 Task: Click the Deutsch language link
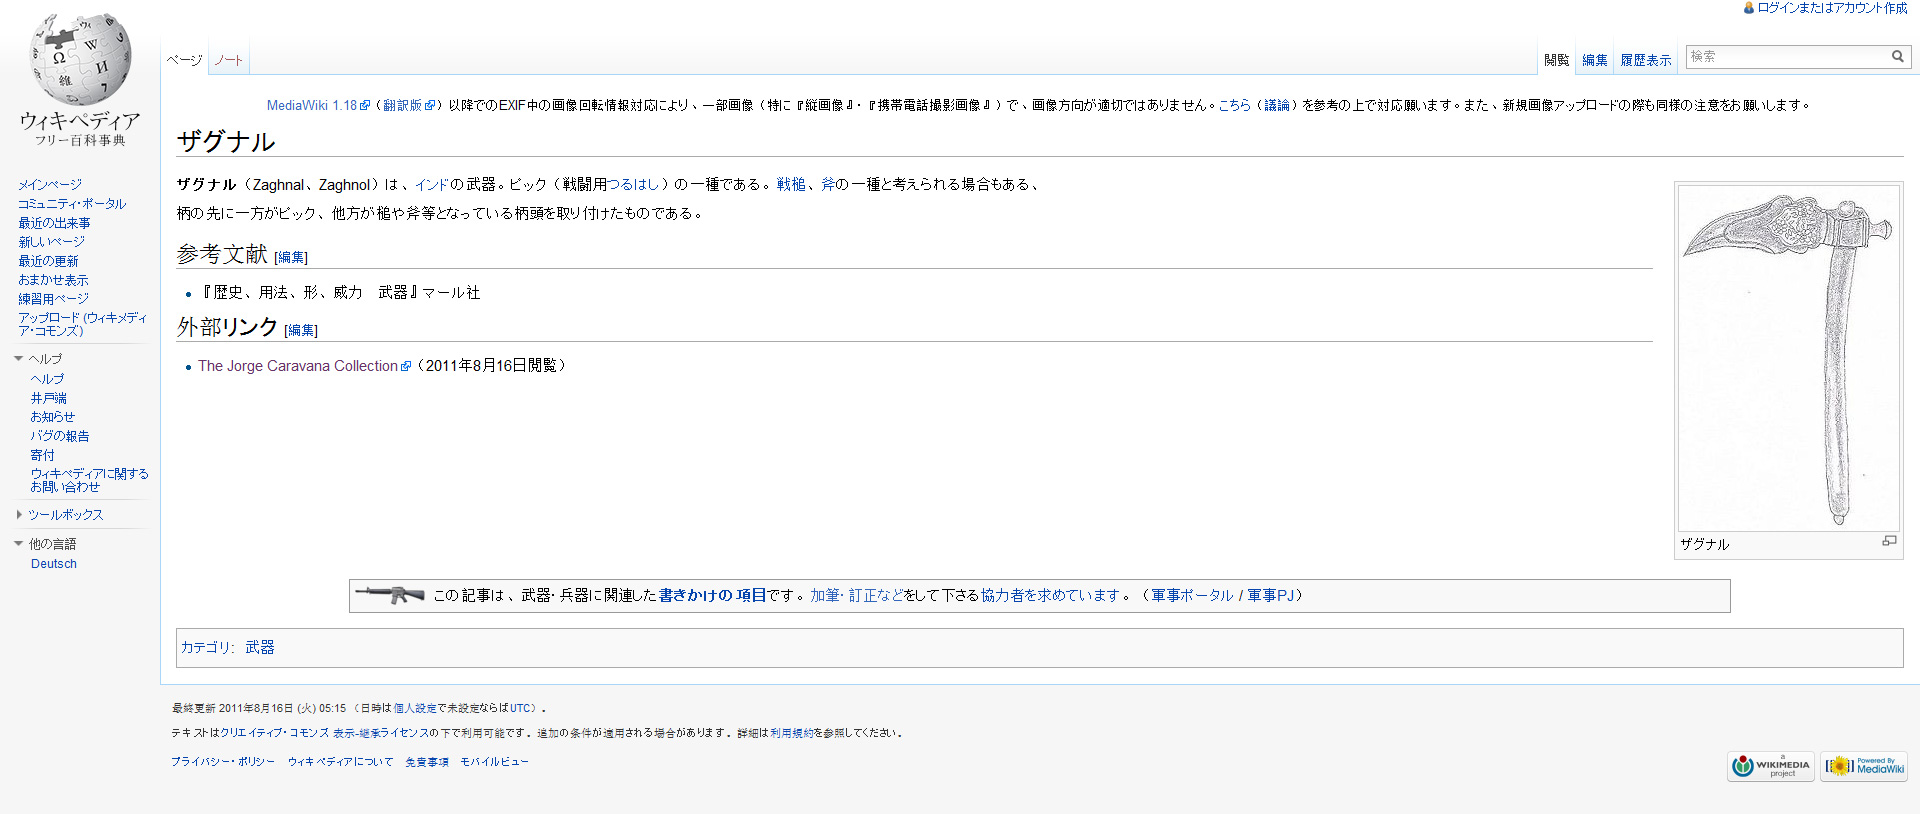pyautogui.click(x=54, y=564)
